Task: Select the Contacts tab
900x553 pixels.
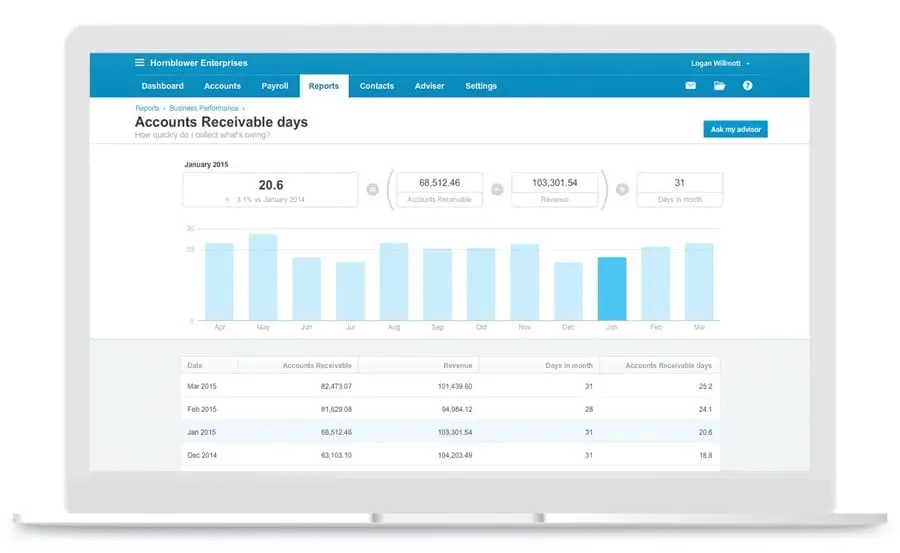Action: click(377, 86)
